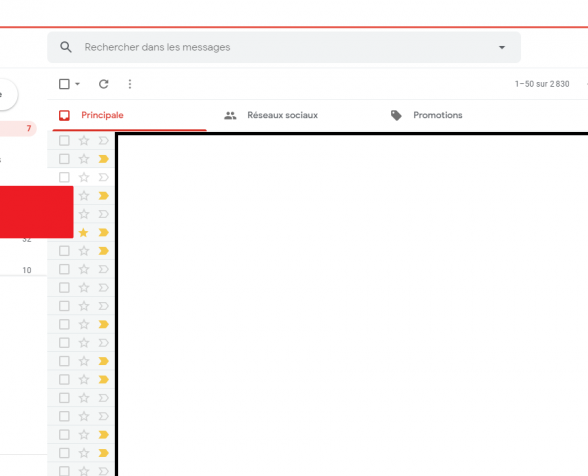This screenshot has width=588, height=476.
Task: Switch to the Réseaux sociaux tab
Action: 282,115
